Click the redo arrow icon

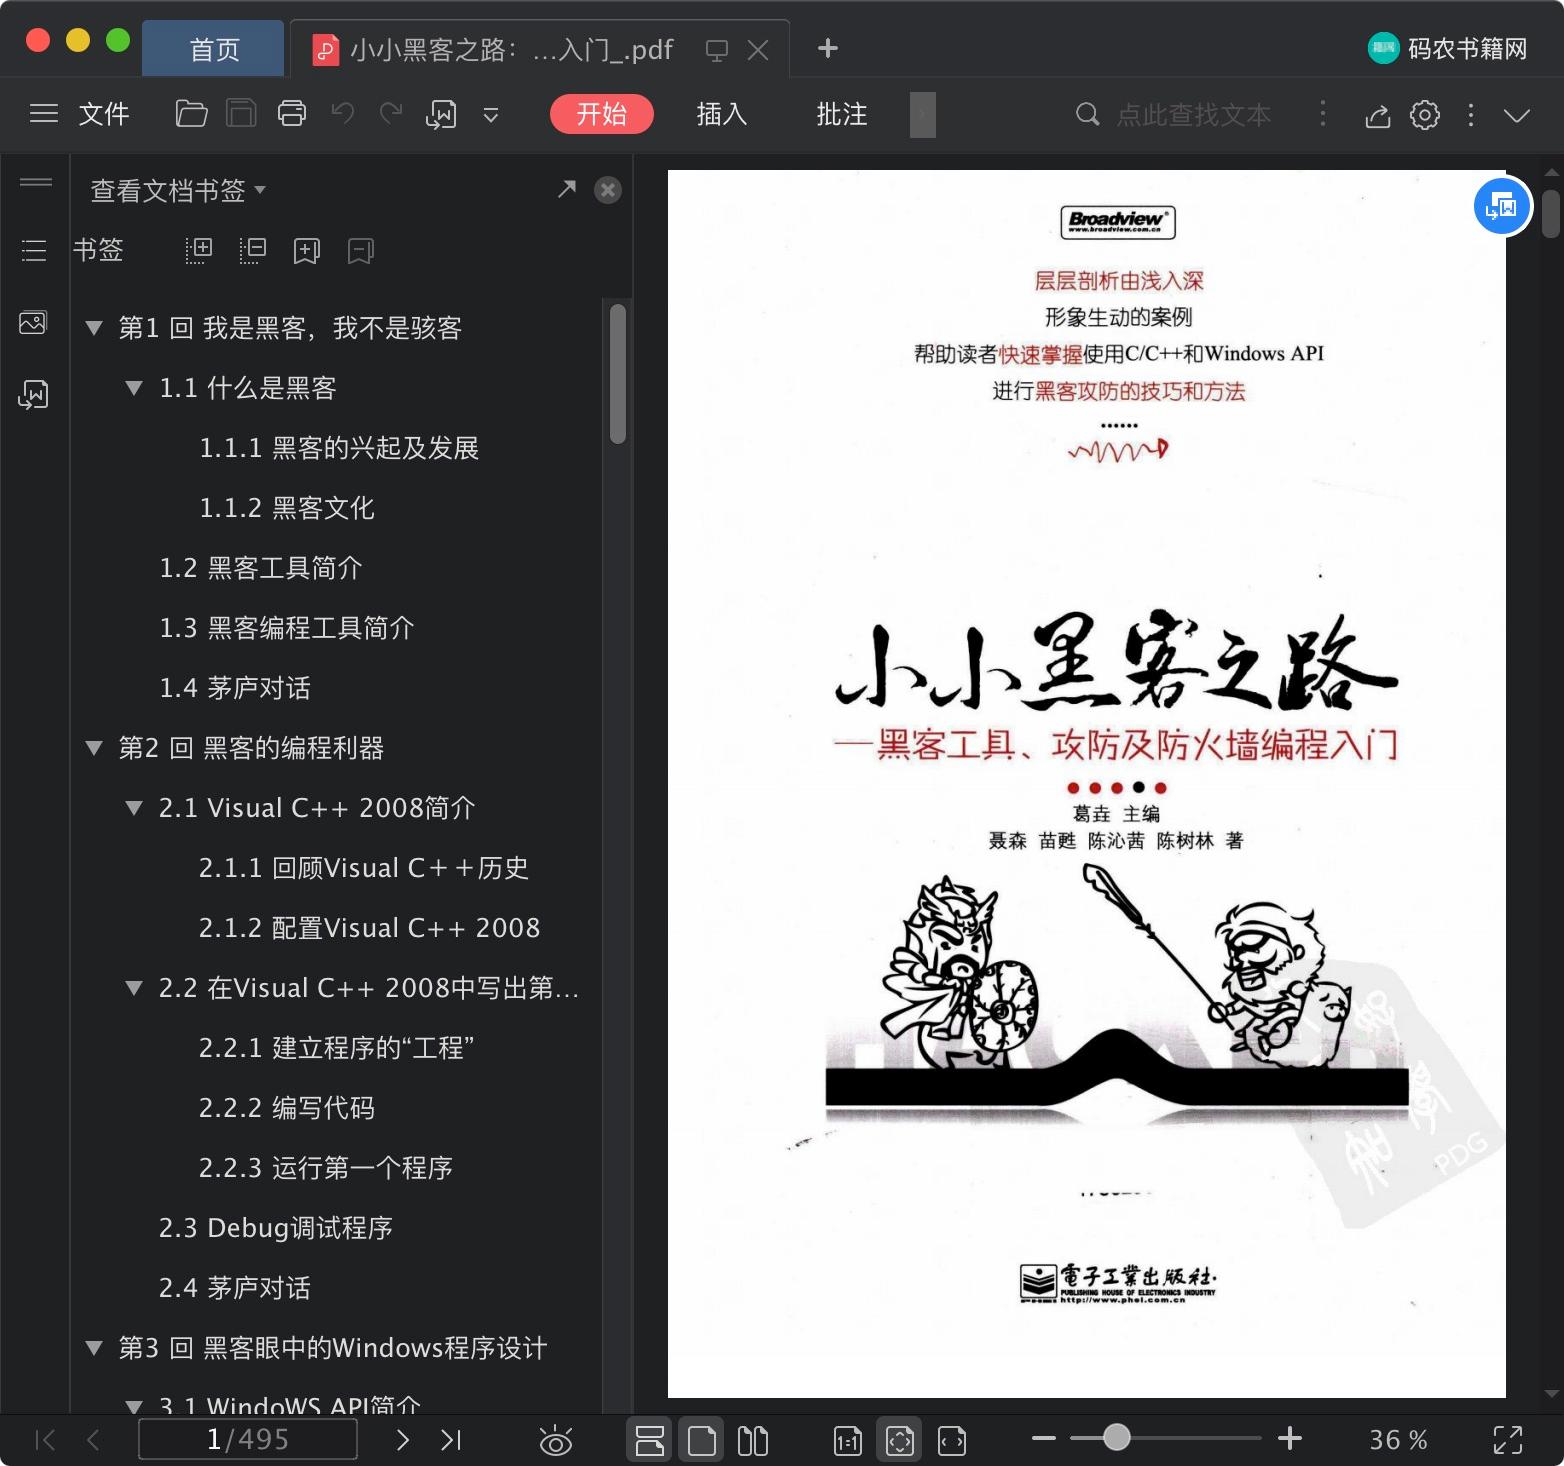[390, 114]
